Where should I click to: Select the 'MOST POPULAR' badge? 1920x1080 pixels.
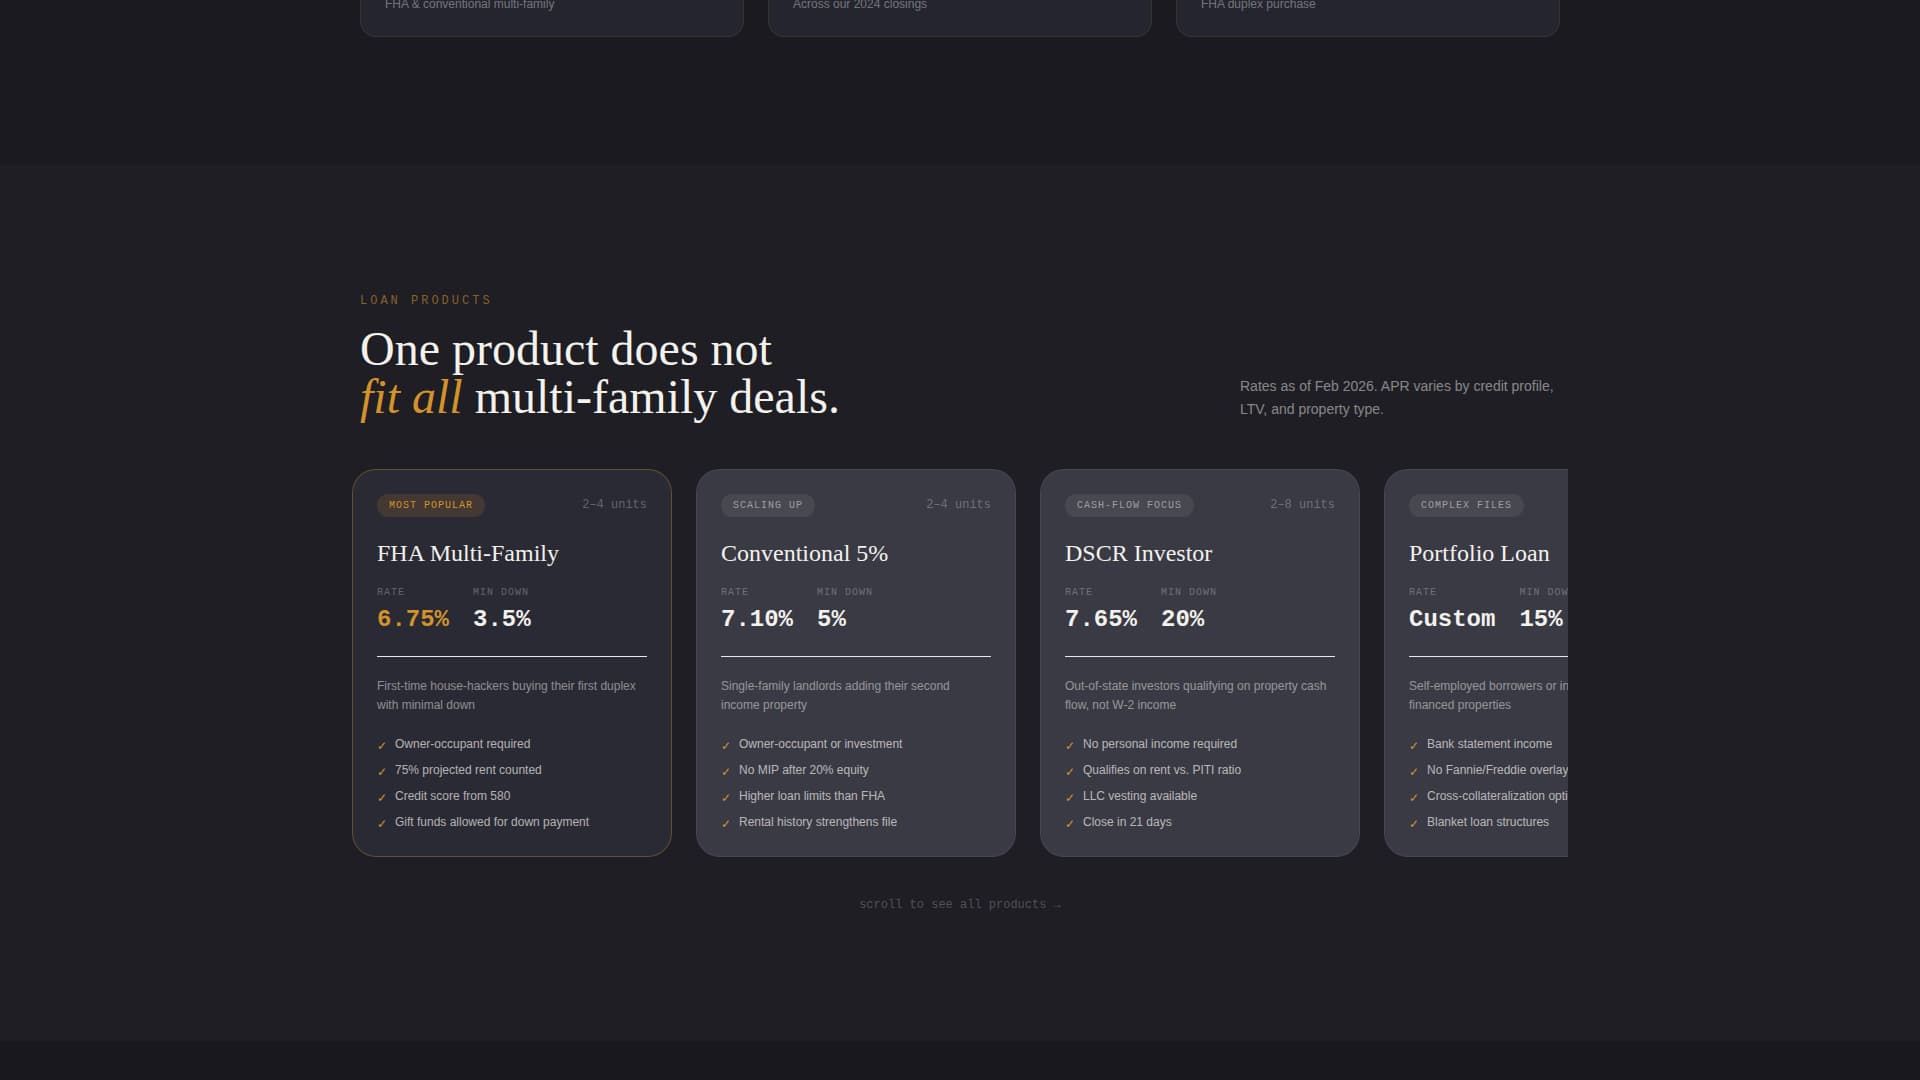point(431,505)
